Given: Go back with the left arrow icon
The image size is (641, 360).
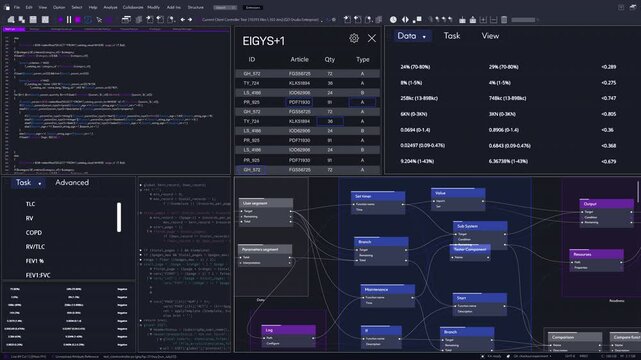Looking at the screenshot, I should pos(183,20).
